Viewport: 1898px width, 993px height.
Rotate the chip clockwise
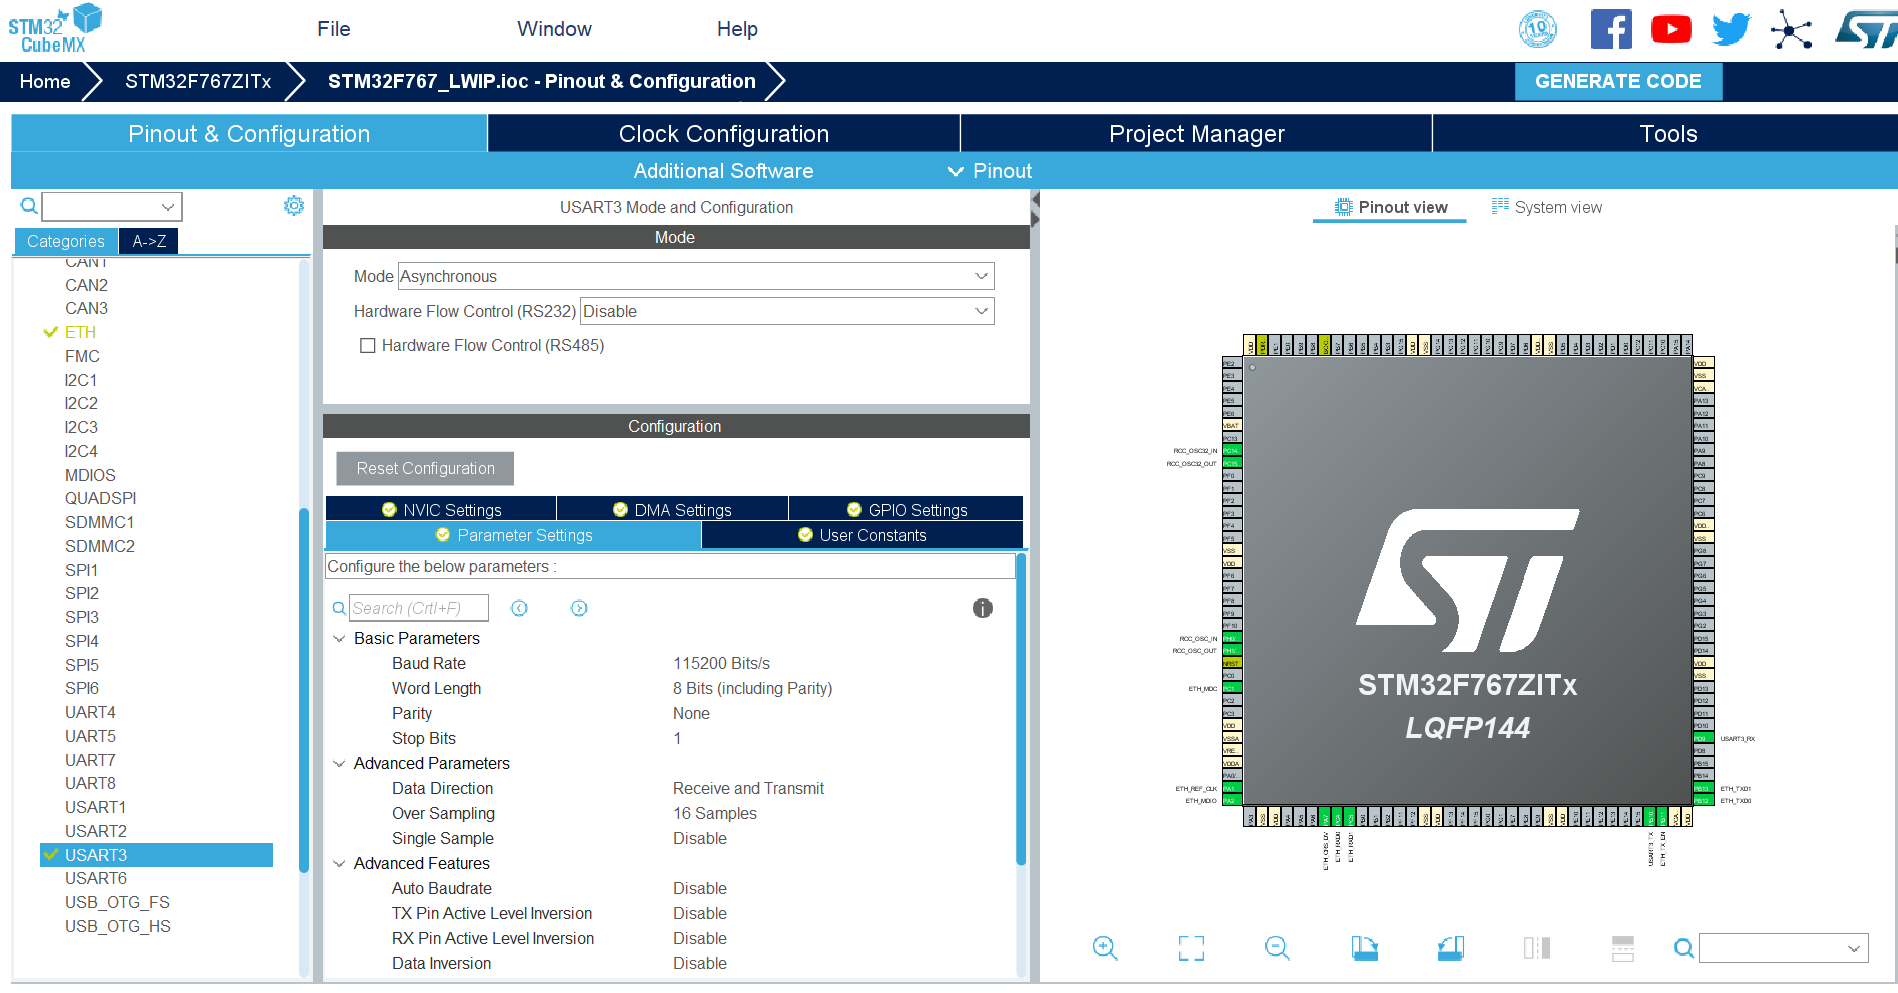click(1364, 948)
